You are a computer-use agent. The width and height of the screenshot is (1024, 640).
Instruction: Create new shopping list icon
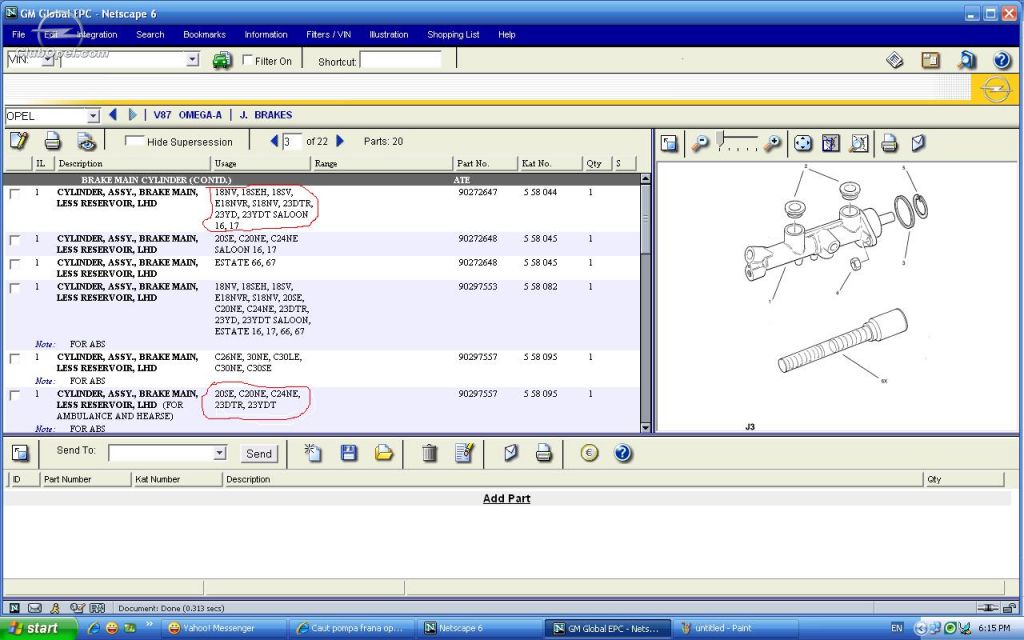click(x=313, y=453)
